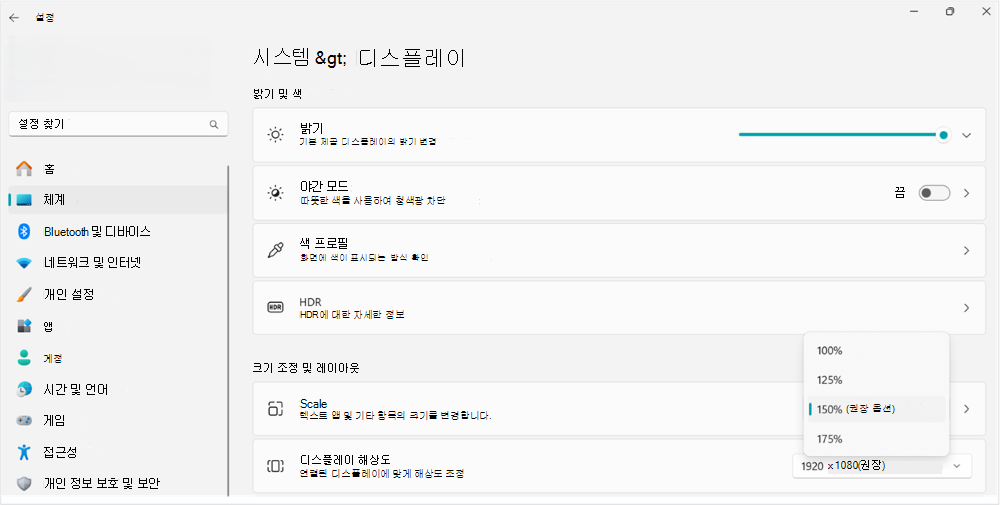Click the 게임 controller icon
The image size is (1000, 505).
click(24, 420)
